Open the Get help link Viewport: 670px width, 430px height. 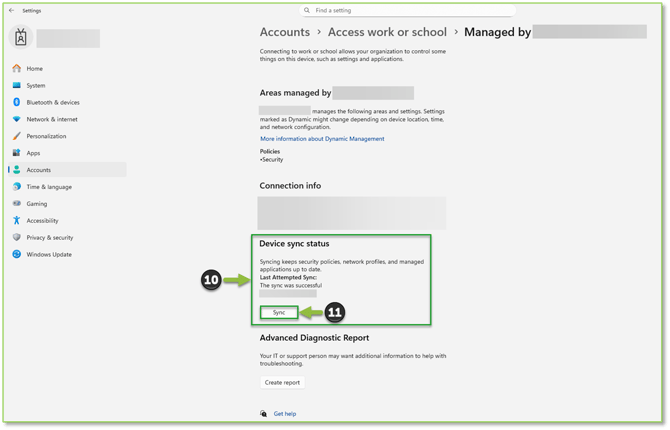[284, 413]
